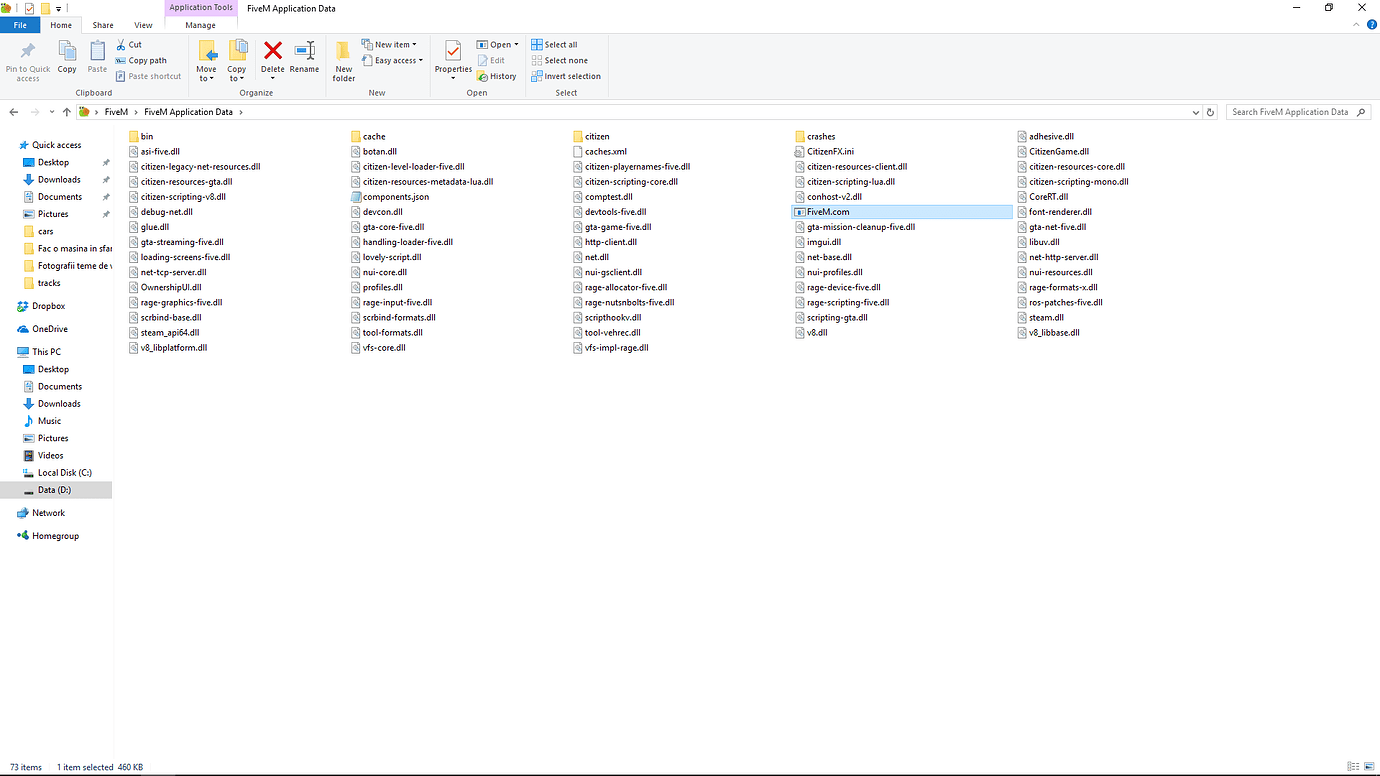Click the Rename icon
Viewport: 1380px width, 776px height.
(x=304, y=58)
